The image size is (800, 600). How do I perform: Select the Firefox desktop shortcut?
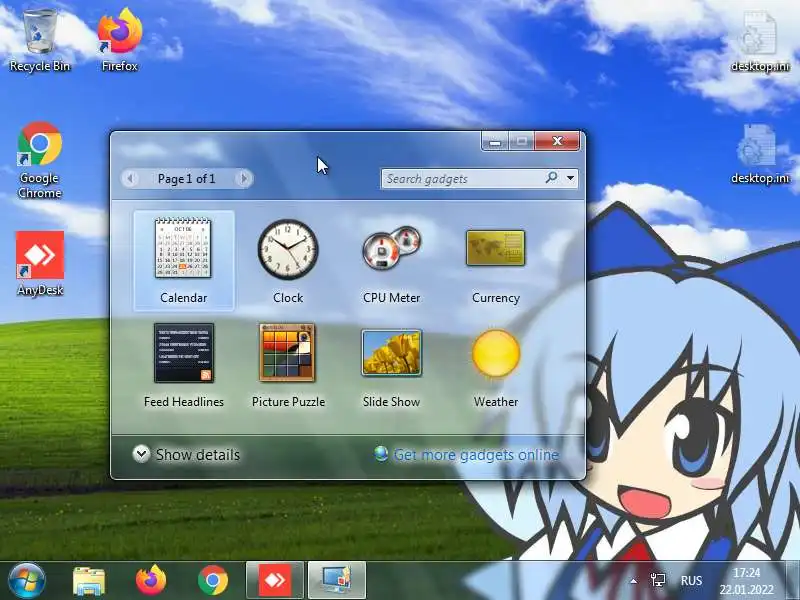tap(120, 40)
